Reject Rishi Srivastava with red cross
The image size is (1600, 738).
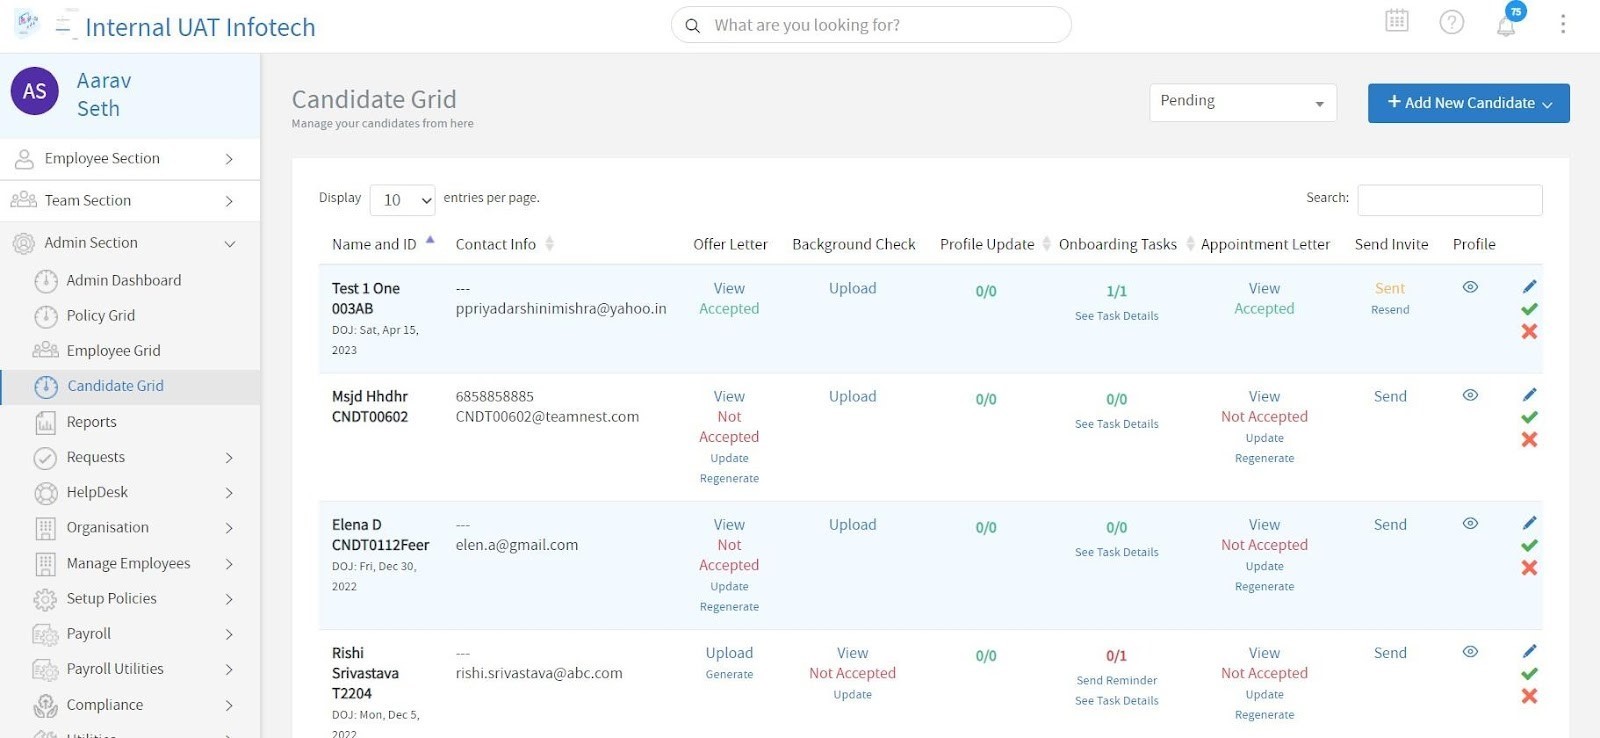tap(1529, 695)
